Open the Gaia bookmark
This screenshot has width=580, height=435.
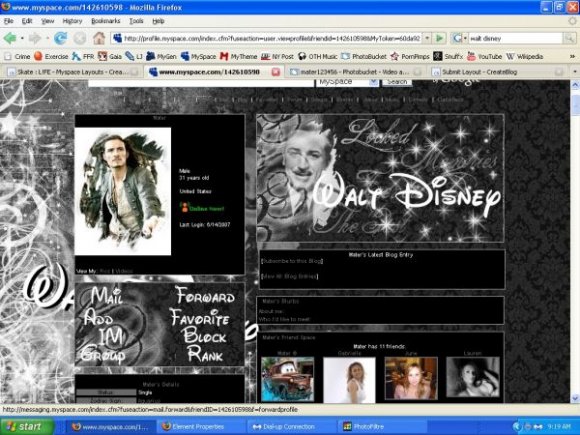click(110, 57)
